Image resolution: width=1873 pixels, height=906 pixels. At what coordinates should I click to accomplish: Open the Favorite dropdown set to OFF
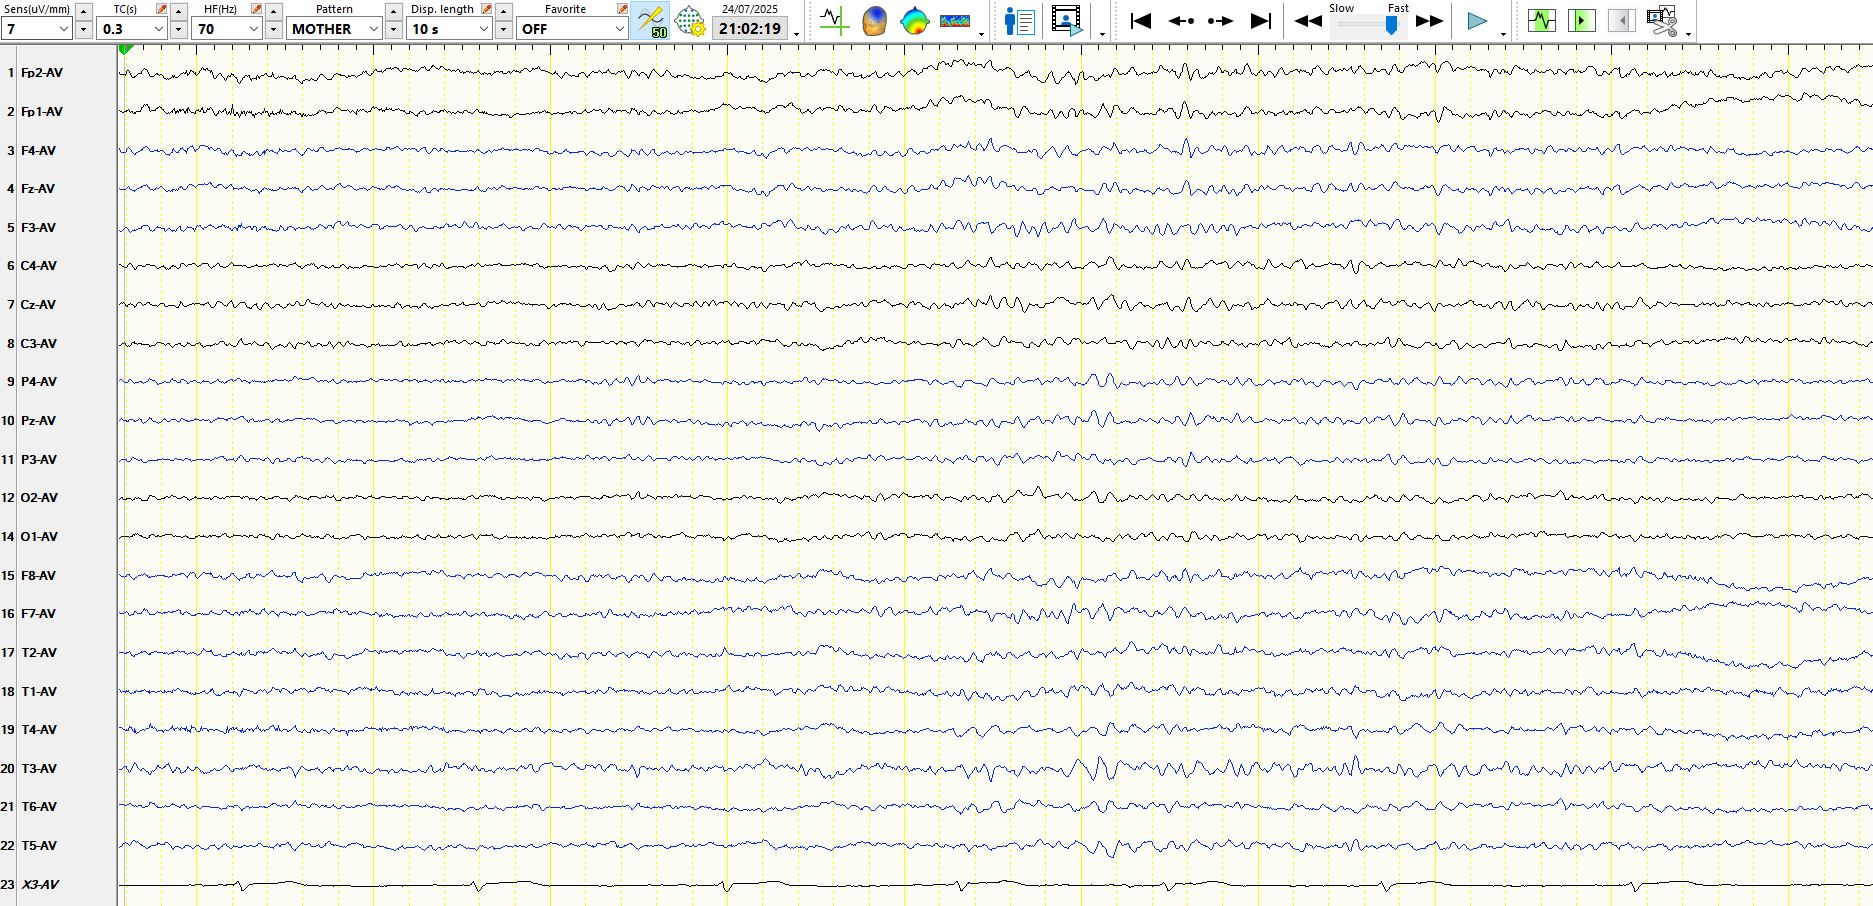[x=619, y=29]
